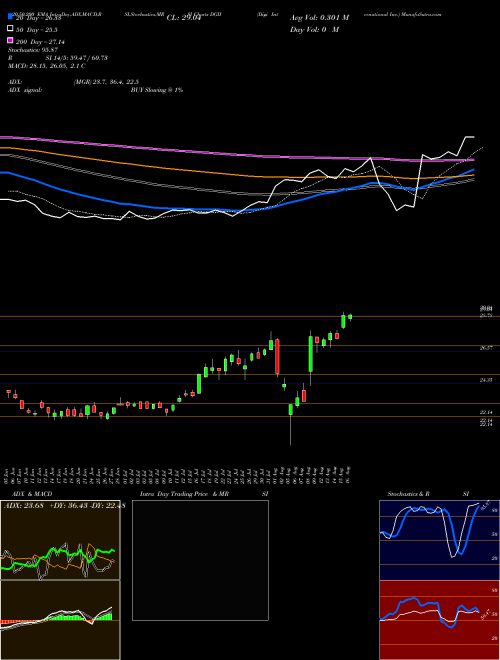Click the ADX indicator chart thumbnail
This screenshot has height=660, width=500.
click(x=60, y=540)
